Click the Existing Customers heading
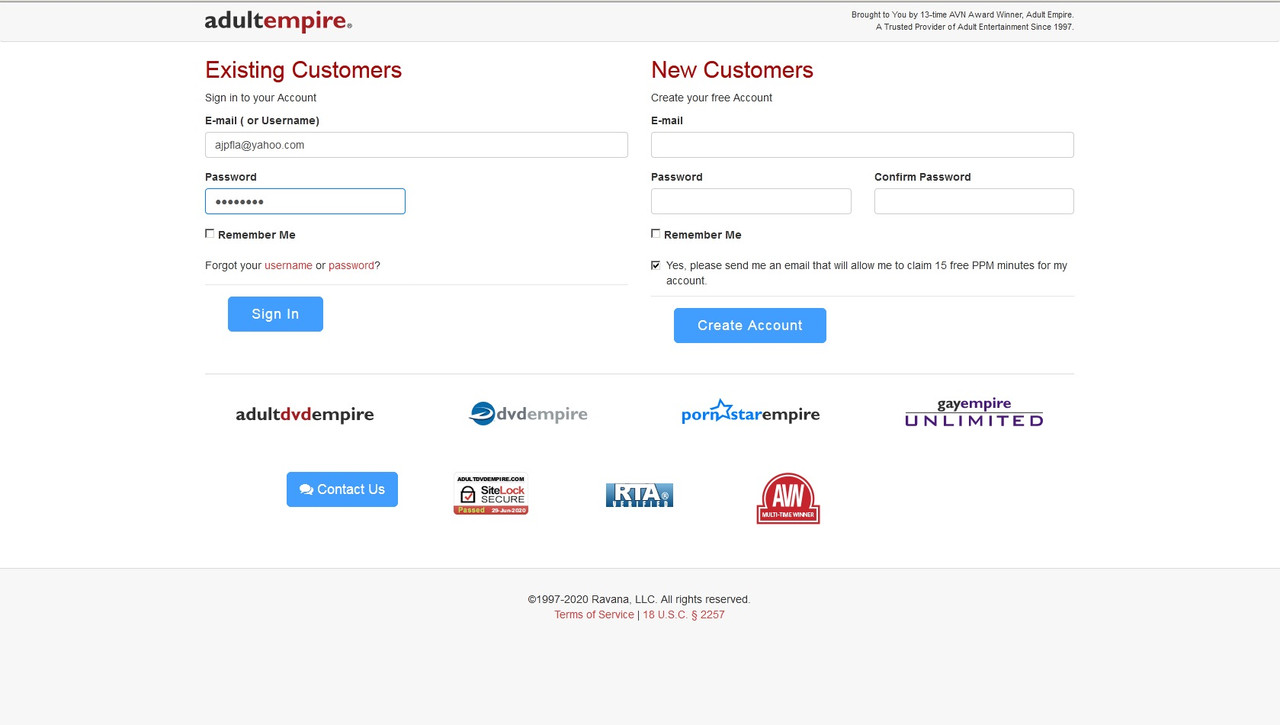This screenshot has height=725, width=1280. (303, 70)
